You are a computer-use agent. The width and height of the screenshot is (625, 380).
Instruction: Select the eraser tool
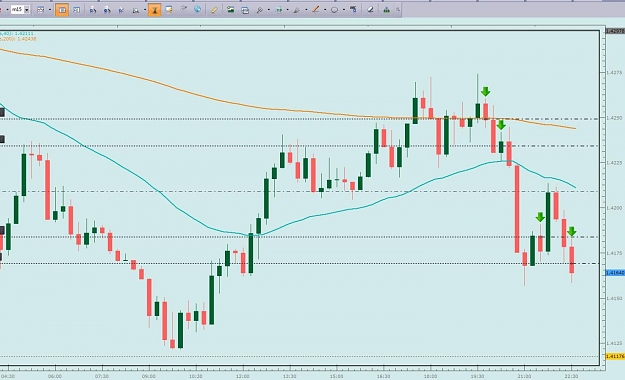coord(370,10)
